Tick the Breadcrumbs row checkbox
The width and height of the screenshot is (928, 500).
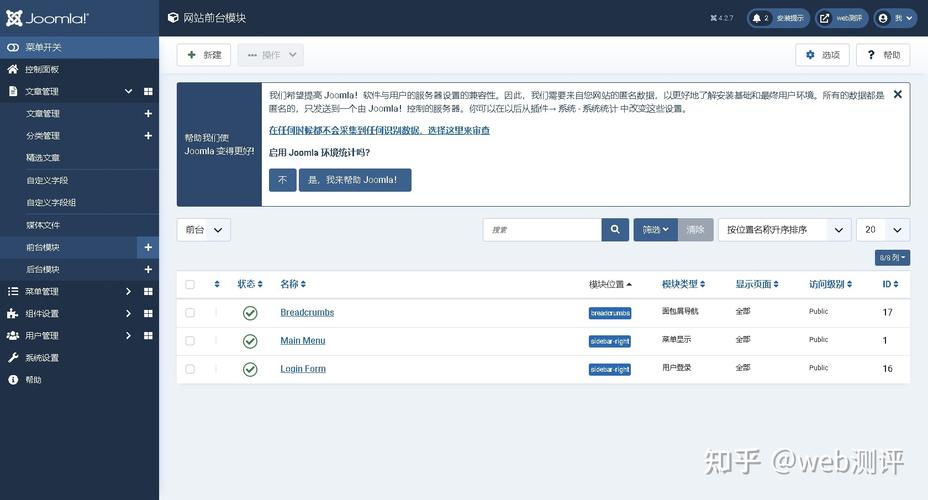(x=190, y=312)
